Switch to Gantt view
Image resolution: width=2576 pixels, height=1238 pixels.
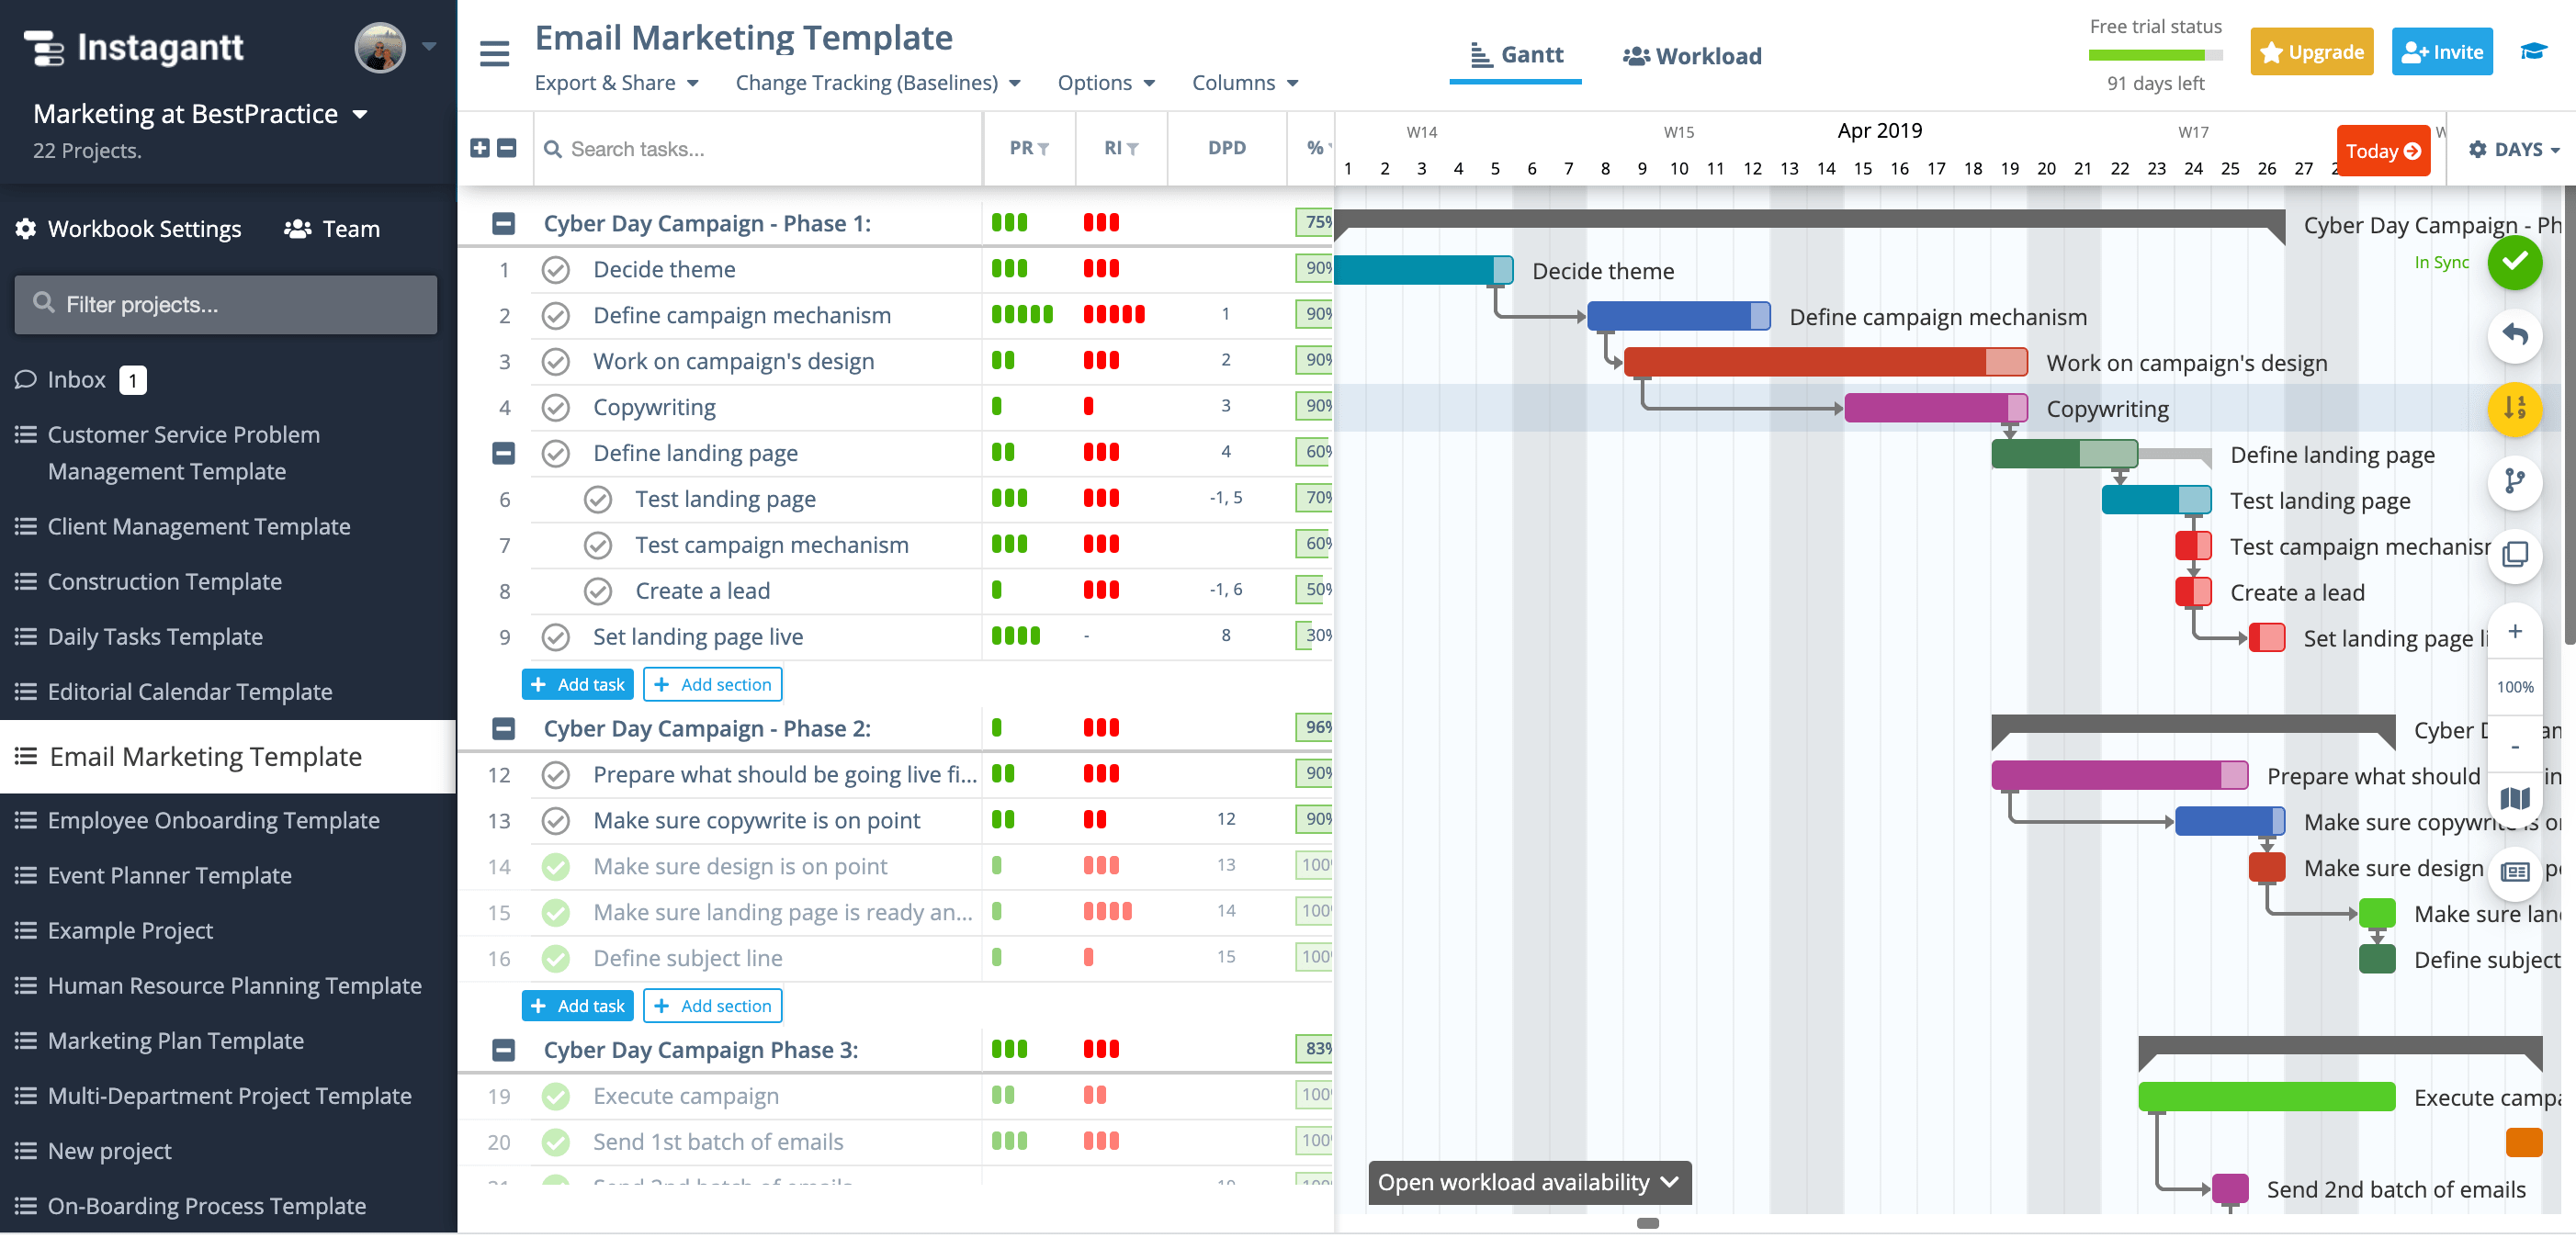(1513, 54)
